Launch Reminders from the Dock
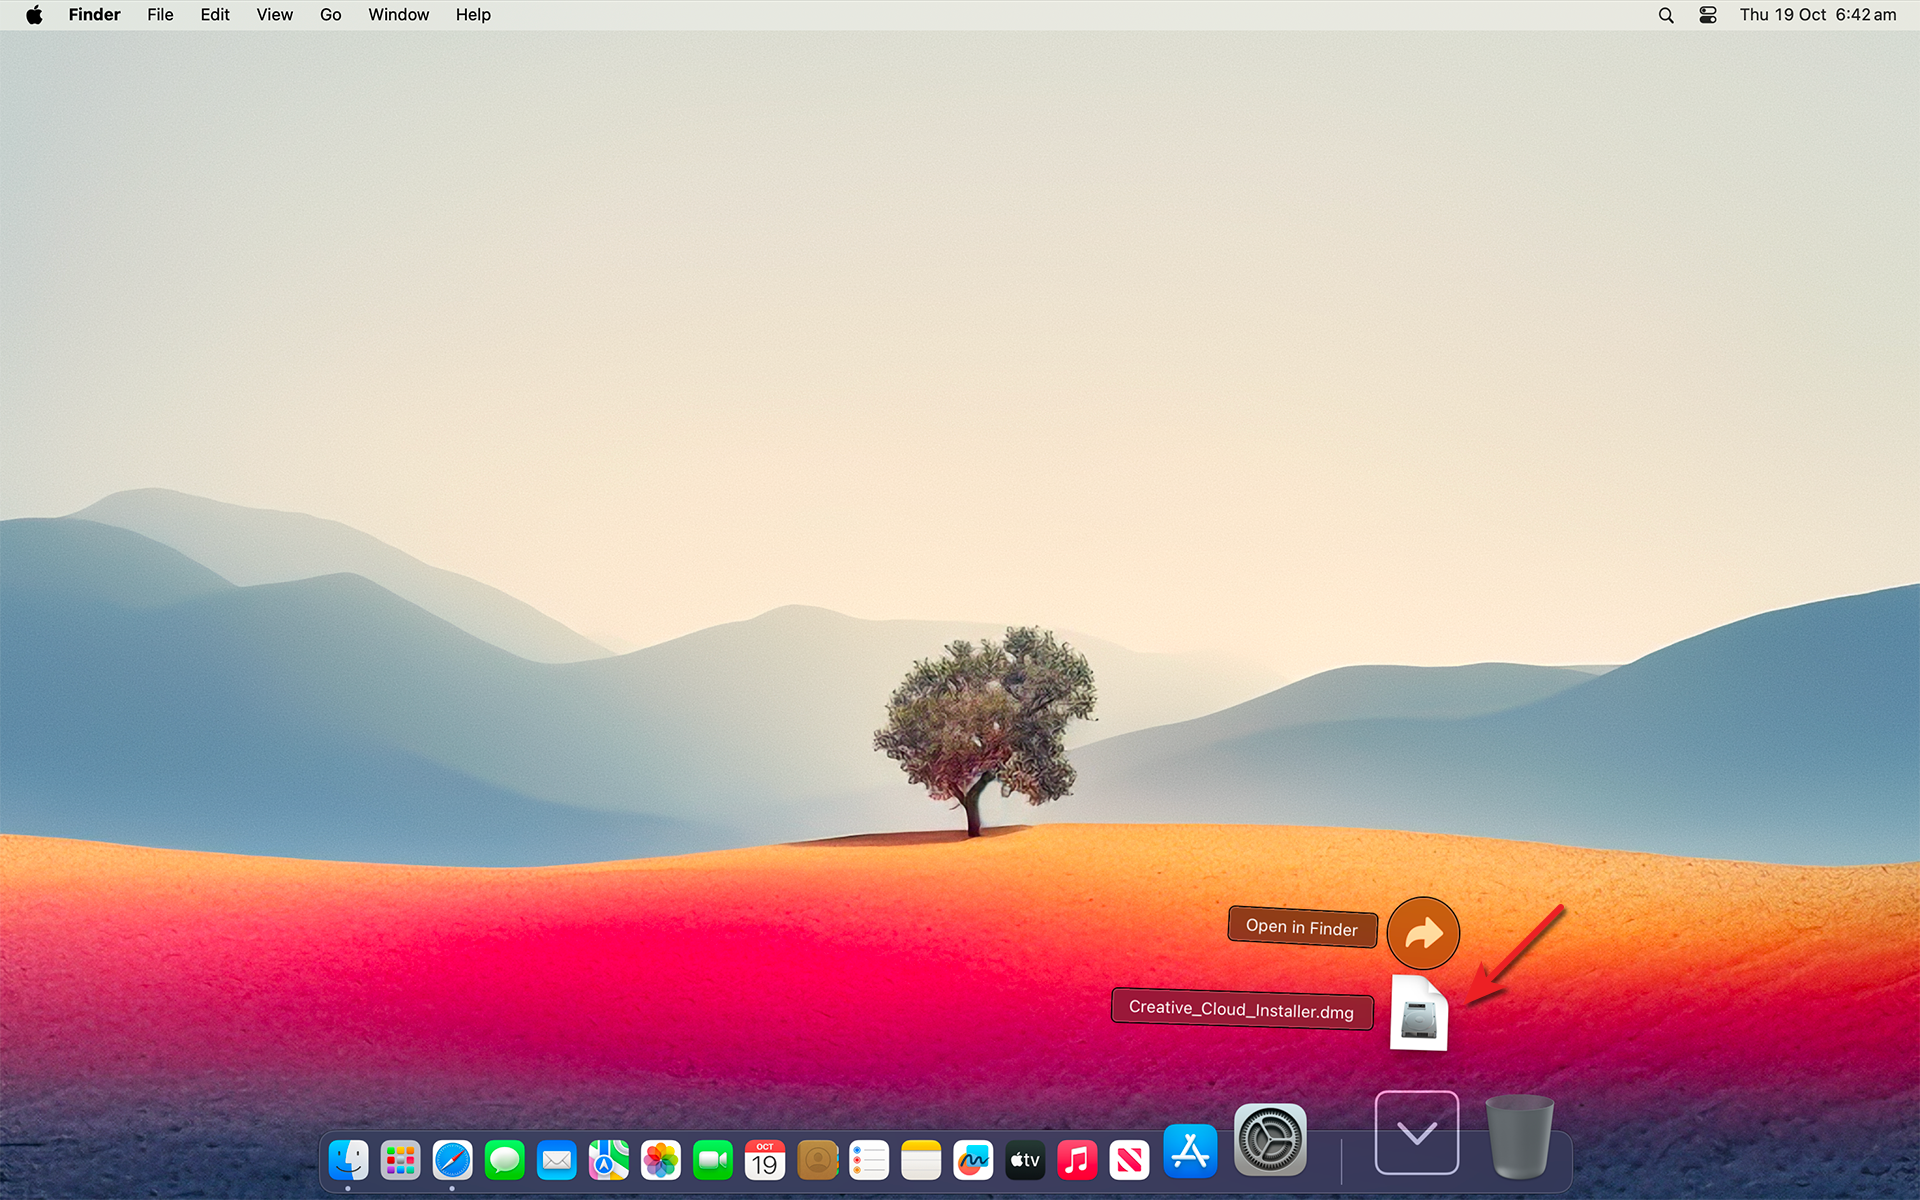The height and width of the screenshot is (1200, 1920). 869,1160
